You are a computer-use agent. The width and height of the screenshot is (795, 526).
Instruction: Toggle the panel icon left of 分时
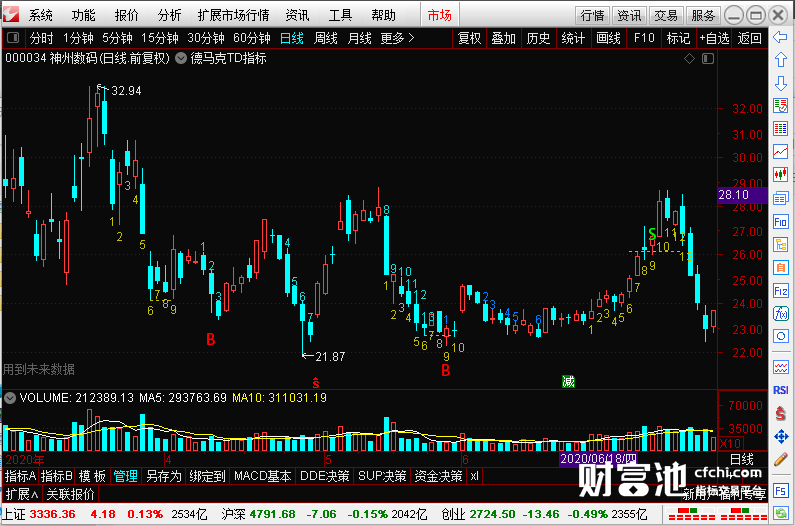pyautogui.click(x=13, y=38)
